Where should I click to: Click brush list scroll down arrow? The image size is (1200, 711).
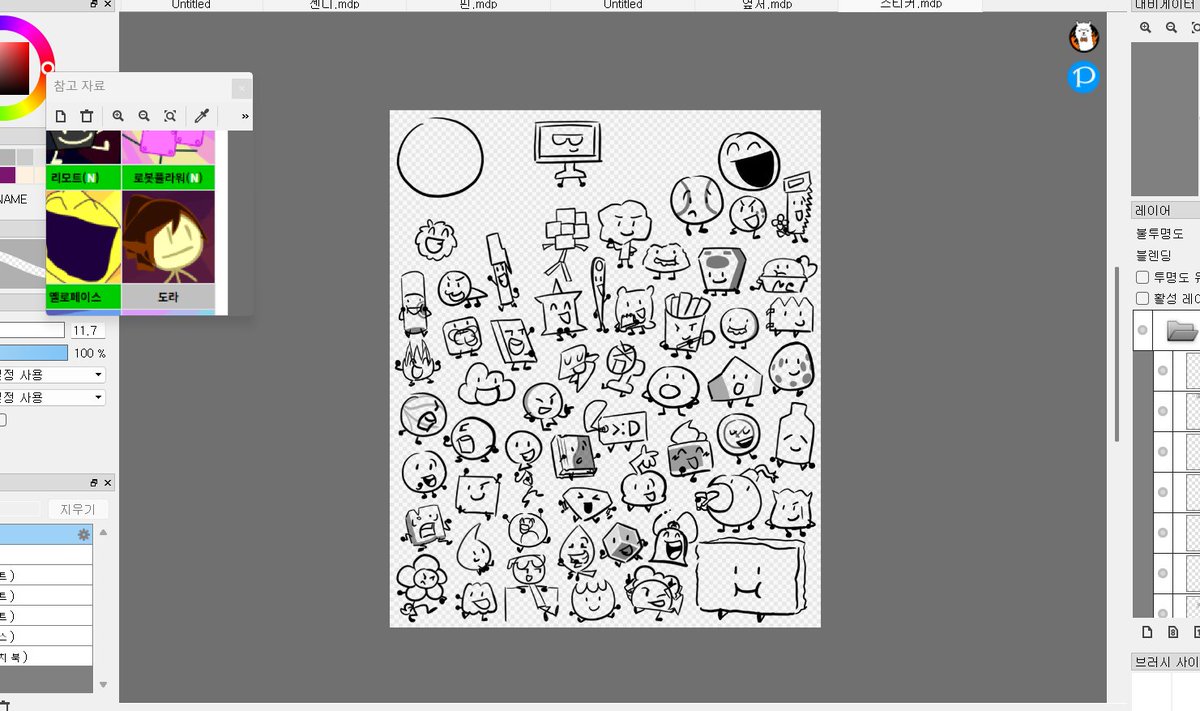pos(103,685)
